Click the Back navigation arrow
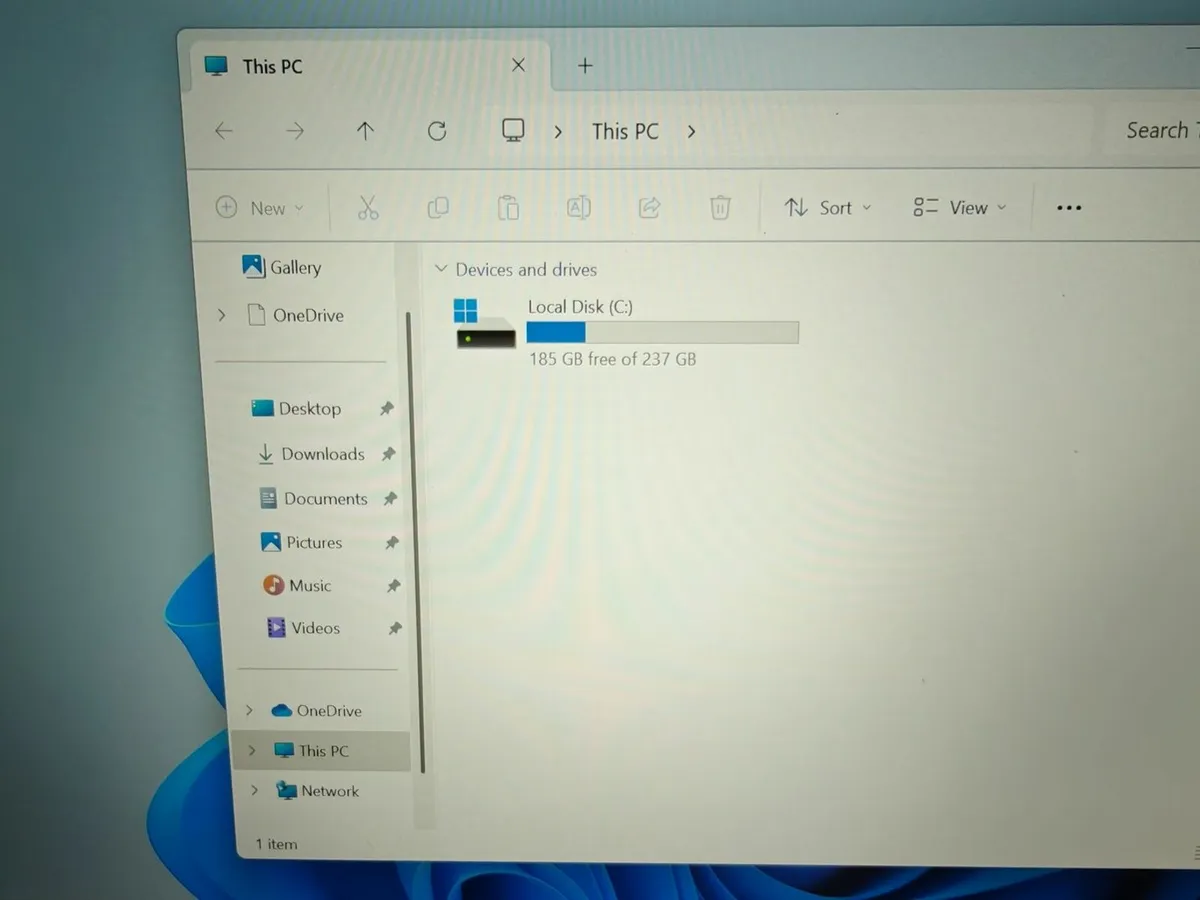1200x900 pixels. click(224, 131)
